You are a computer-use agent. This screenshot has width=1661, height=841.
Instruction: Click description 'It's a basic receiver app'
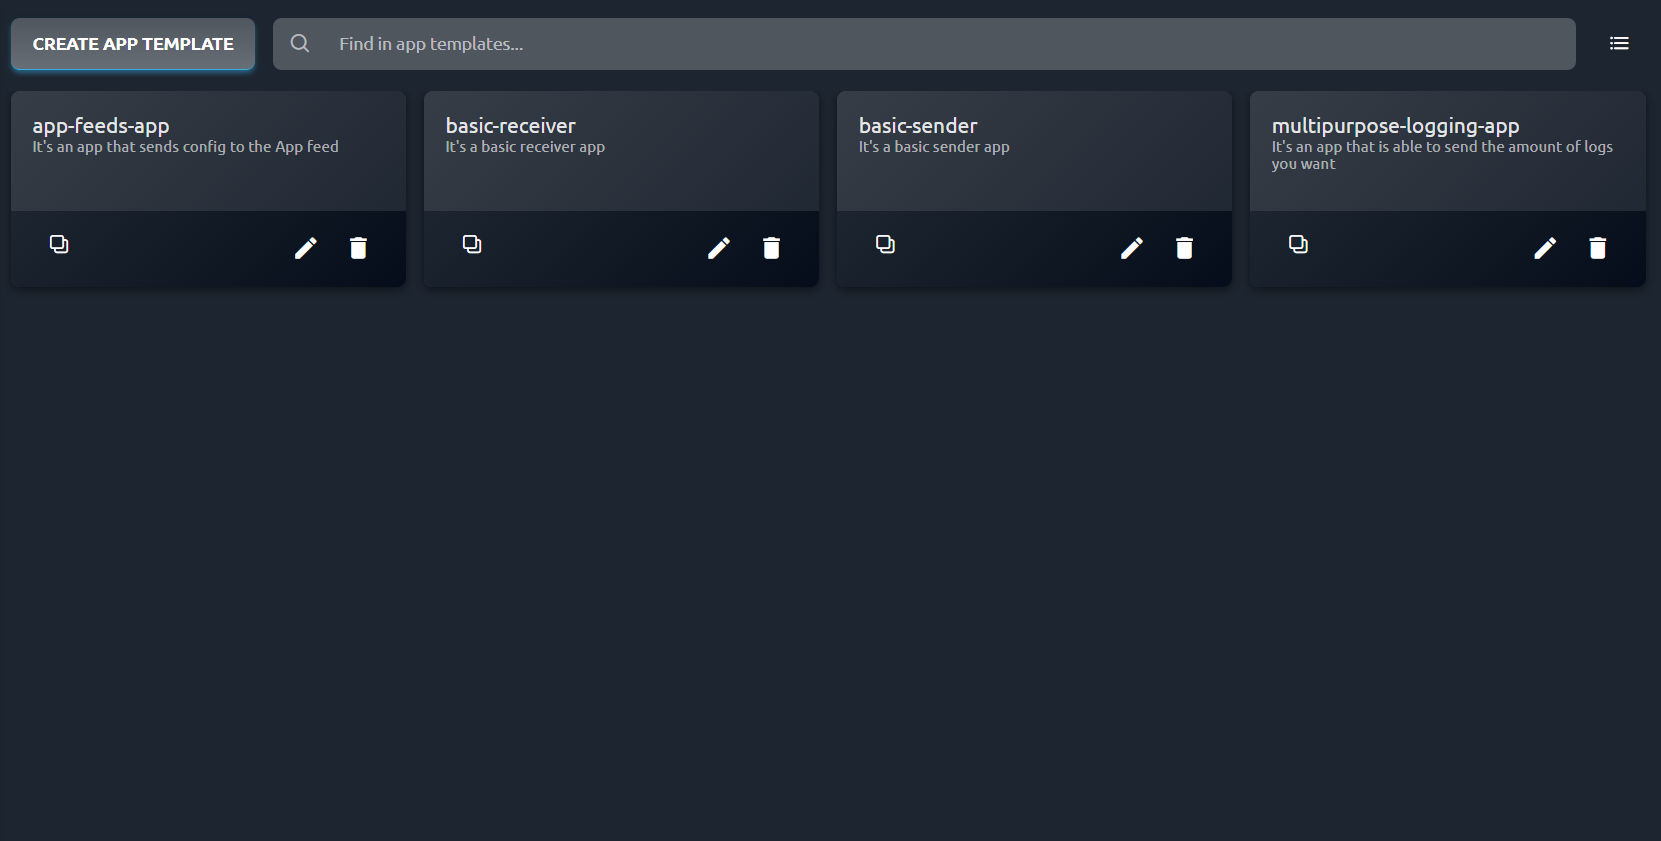coord(525,147)
